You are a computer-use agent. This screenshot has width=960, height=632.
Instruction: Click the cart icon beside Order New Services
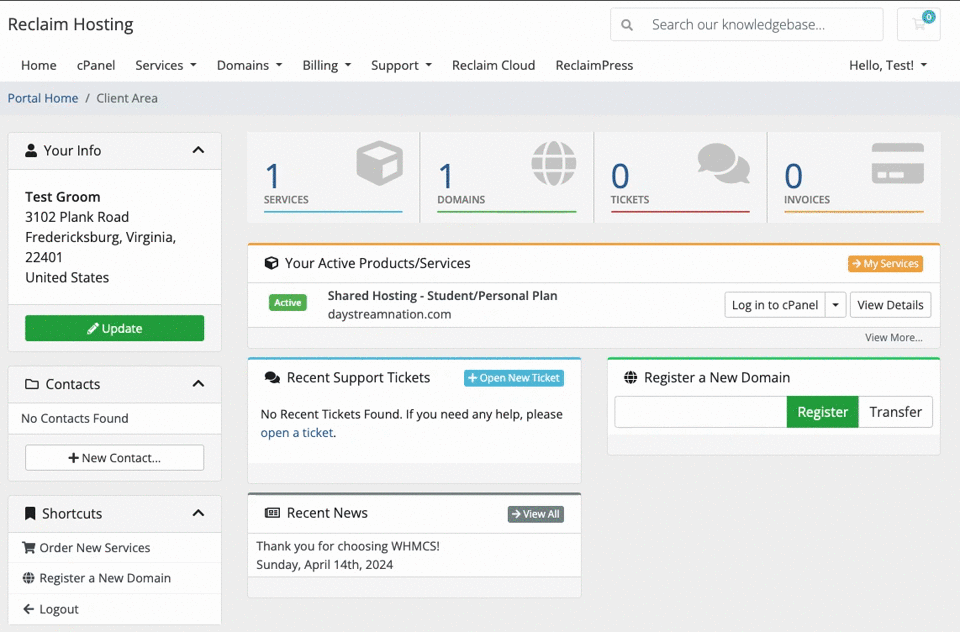tap(29, 547)
